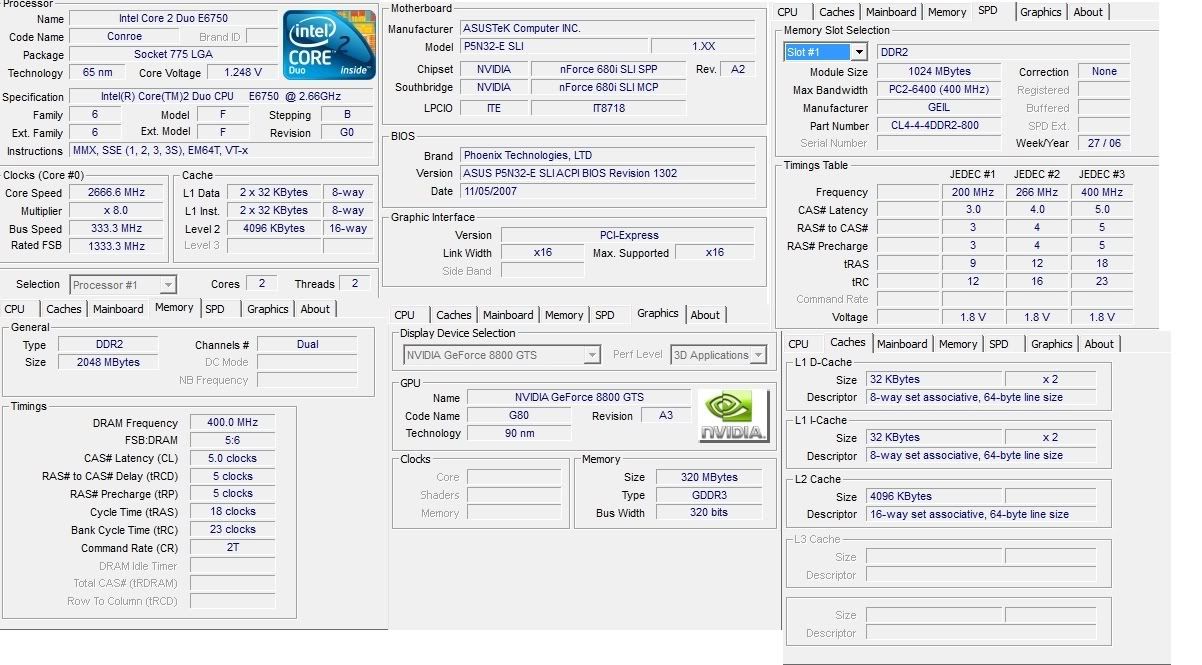Click the JEDEC #2 266 MHz frequency cell
This screenshot has height=665, width=1202.
point(1037,192)
